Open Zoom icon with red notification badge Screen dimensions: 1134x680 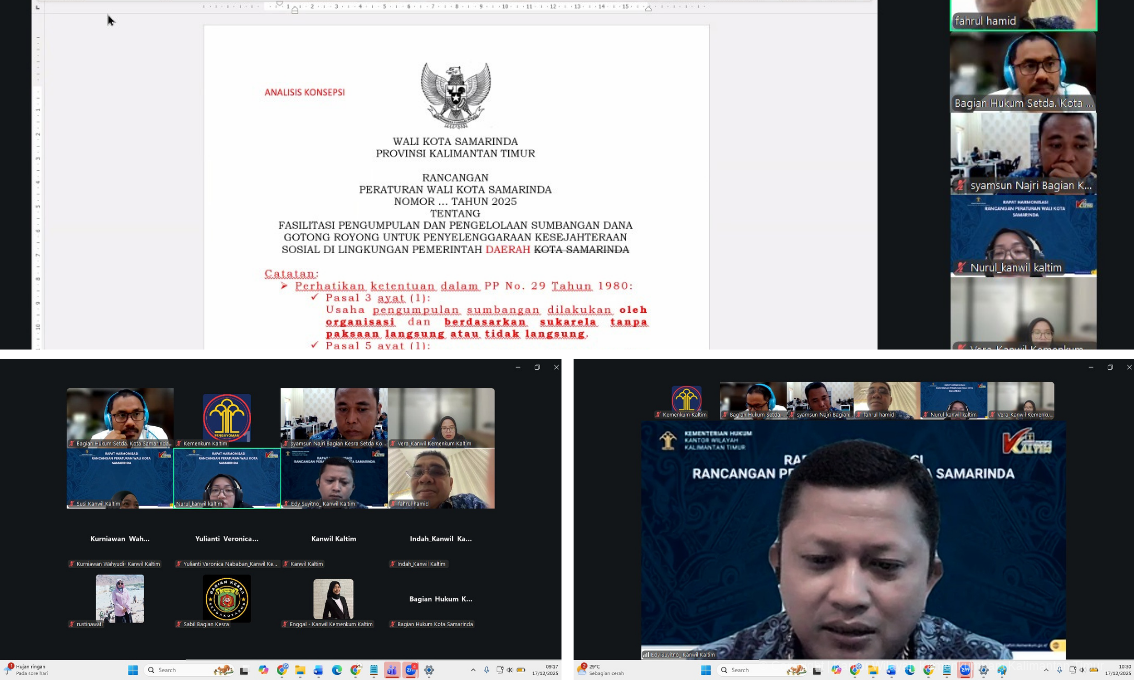(x=410, y=670)
